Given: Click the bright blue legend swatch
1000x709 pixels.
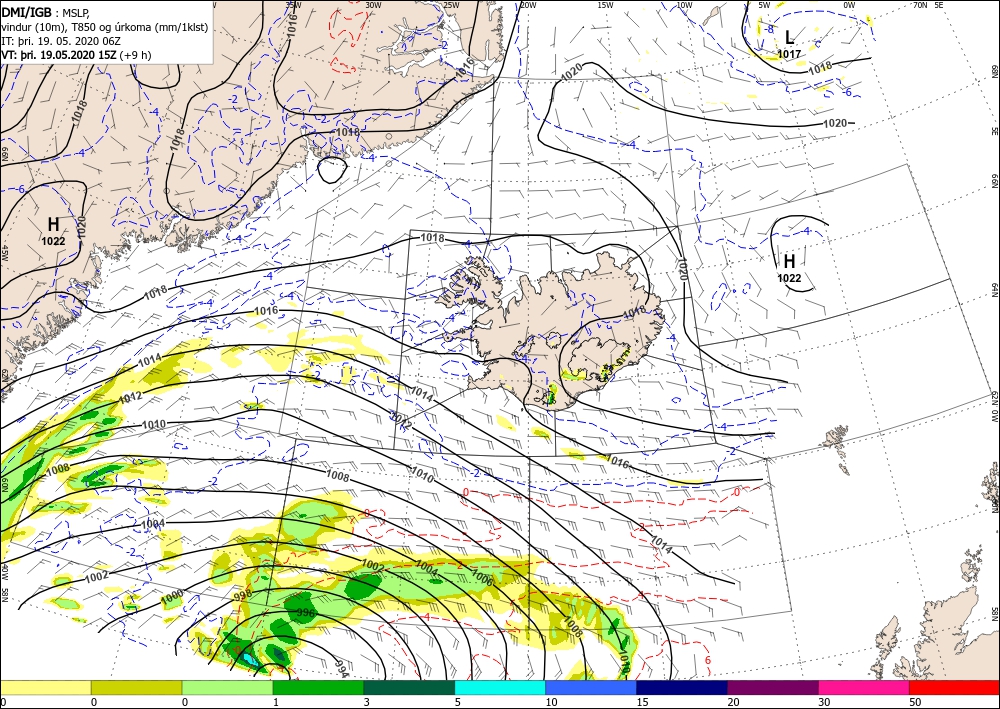Looking at the screenshot, I should [591, 687].
